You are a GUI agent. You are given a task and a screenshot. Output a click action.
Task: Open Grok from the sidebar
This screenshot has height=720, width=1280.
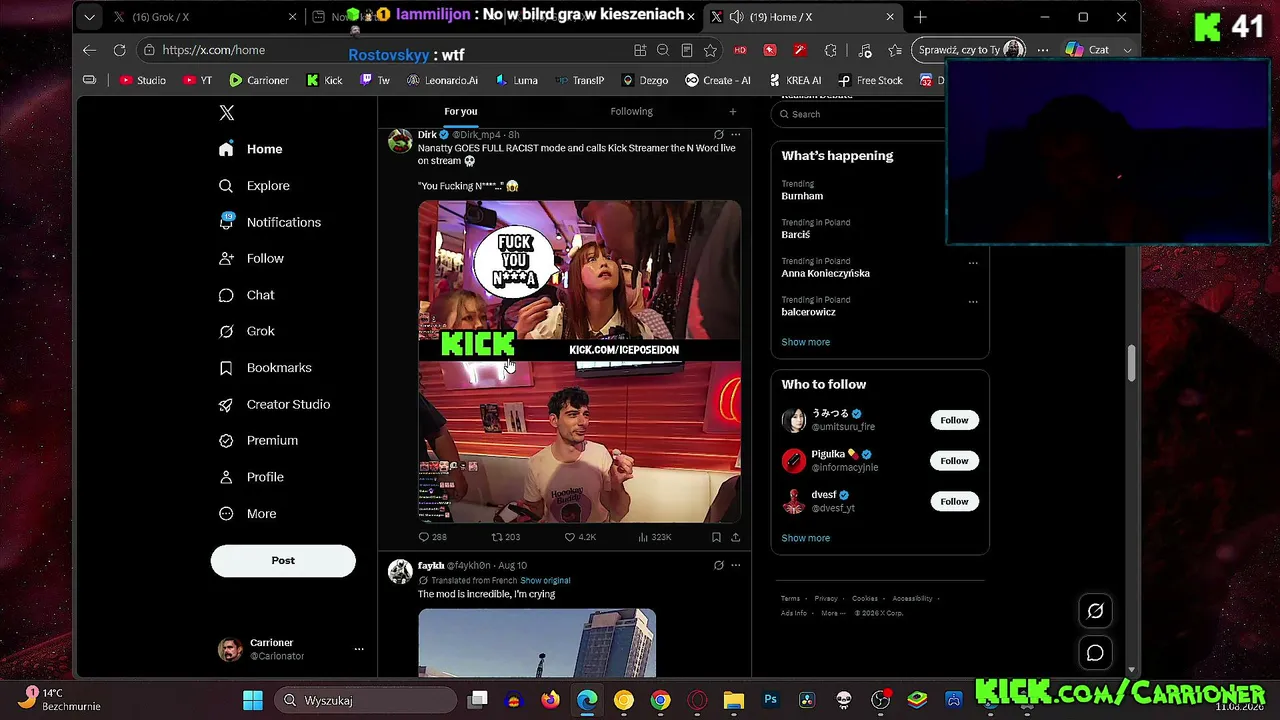tap(246, 331)
